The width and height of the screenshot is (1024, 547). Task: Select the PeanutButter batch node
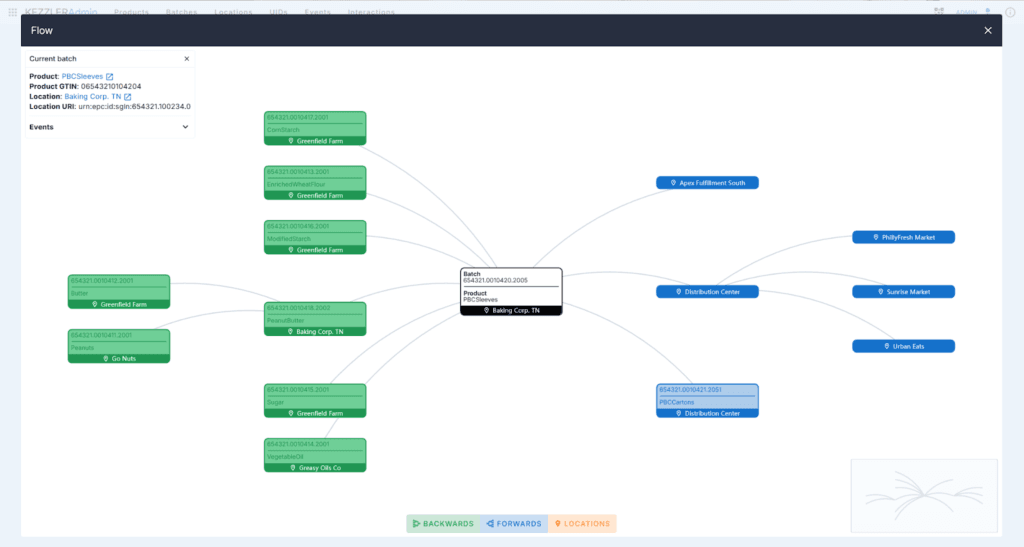(x=315, y=319)
